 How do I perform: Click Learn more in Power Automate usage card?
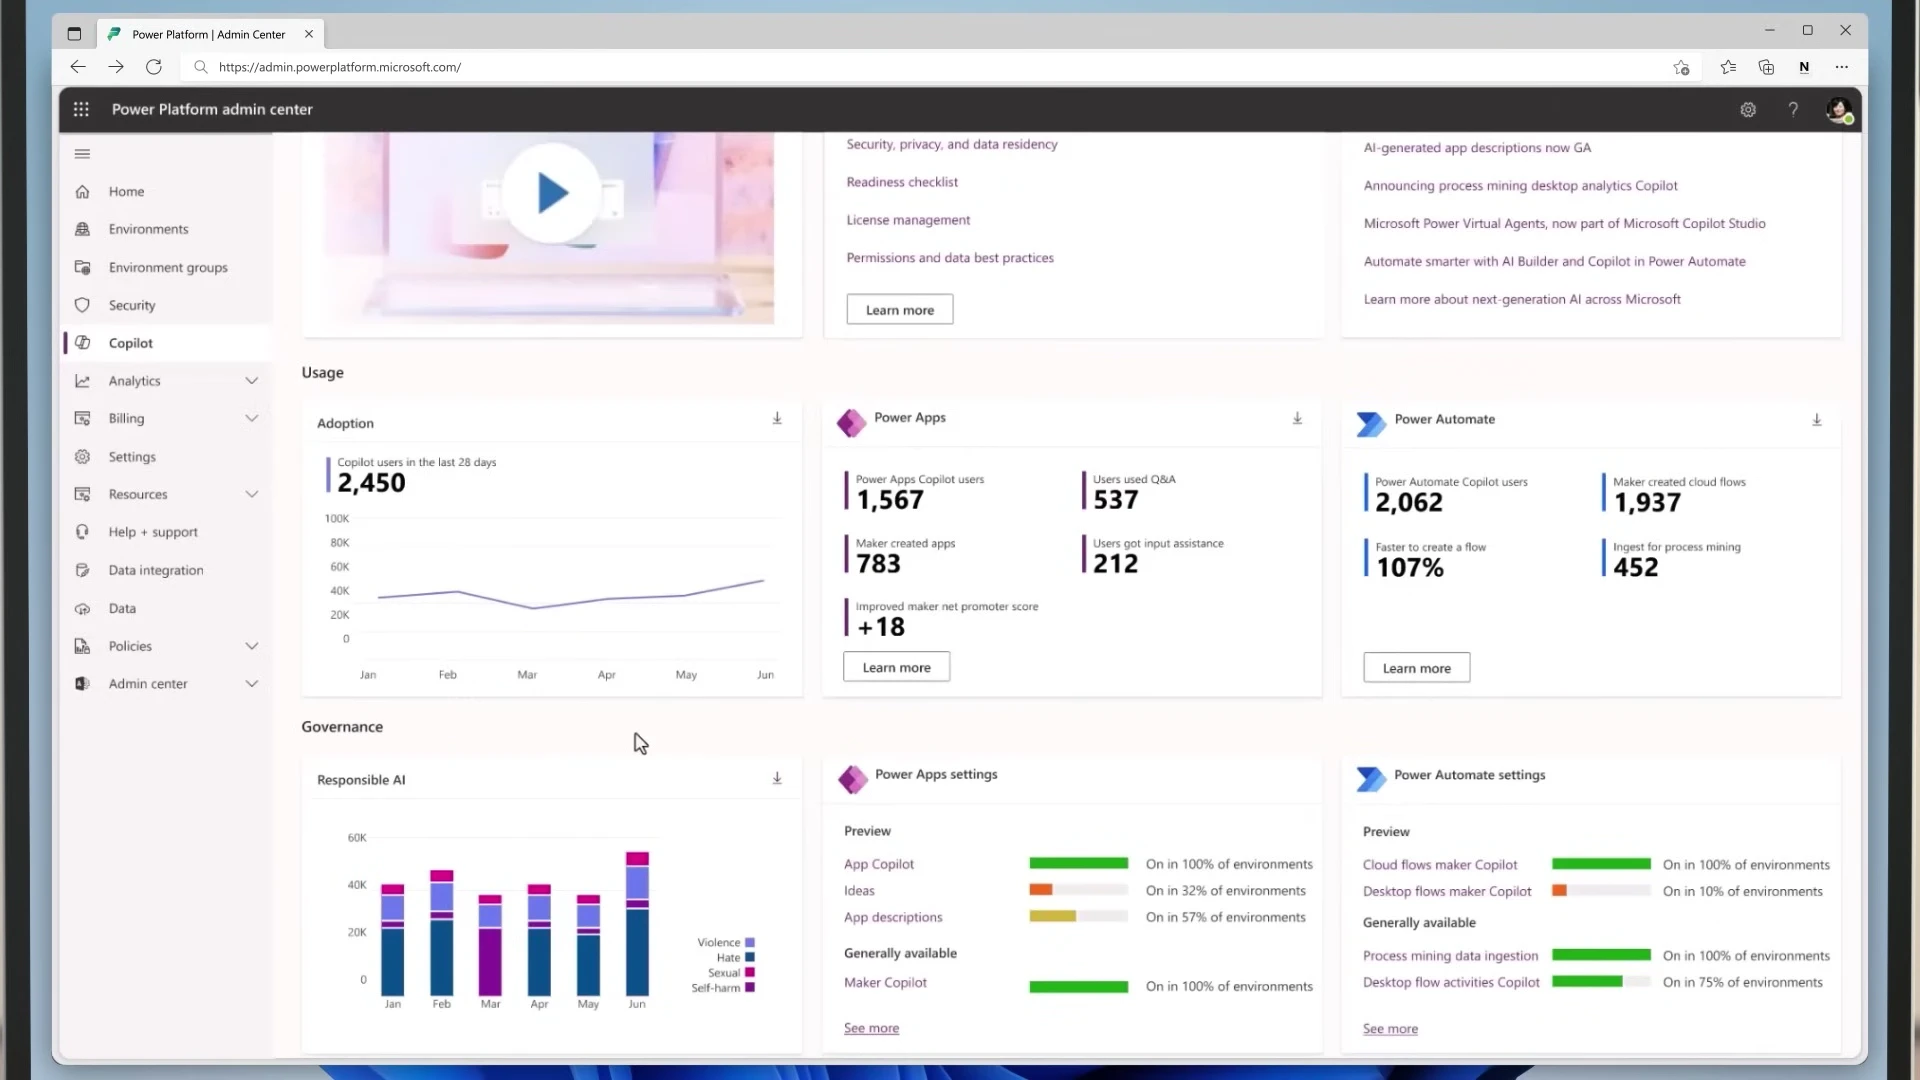coord(1416,668)
